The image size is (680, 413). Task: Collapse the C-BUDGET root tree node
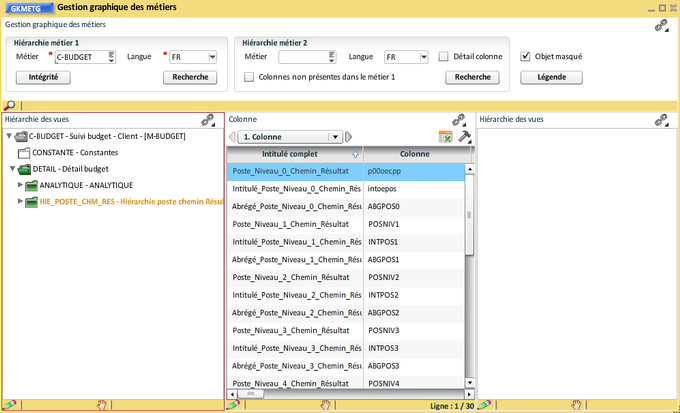coord(9,136)
